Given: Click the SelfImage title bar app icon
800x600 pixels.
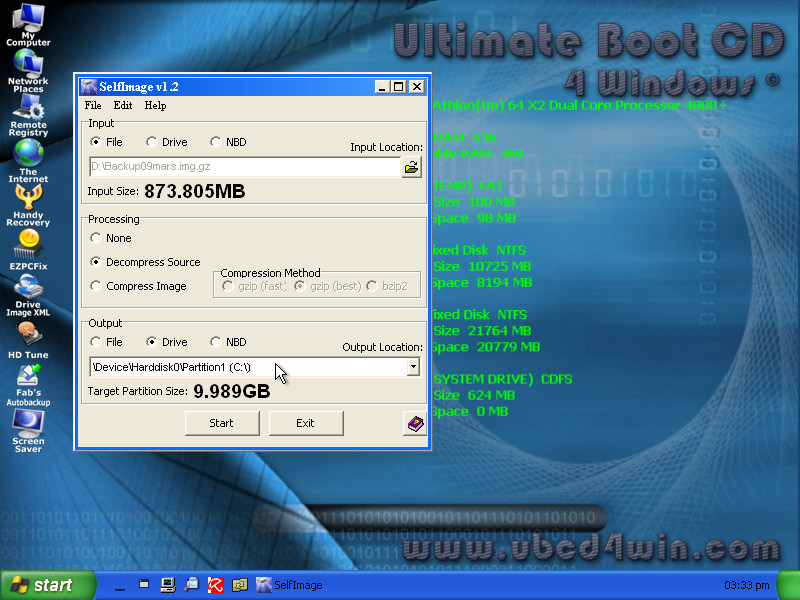Looking at the screenshot, I should click(x=88, y=87).
